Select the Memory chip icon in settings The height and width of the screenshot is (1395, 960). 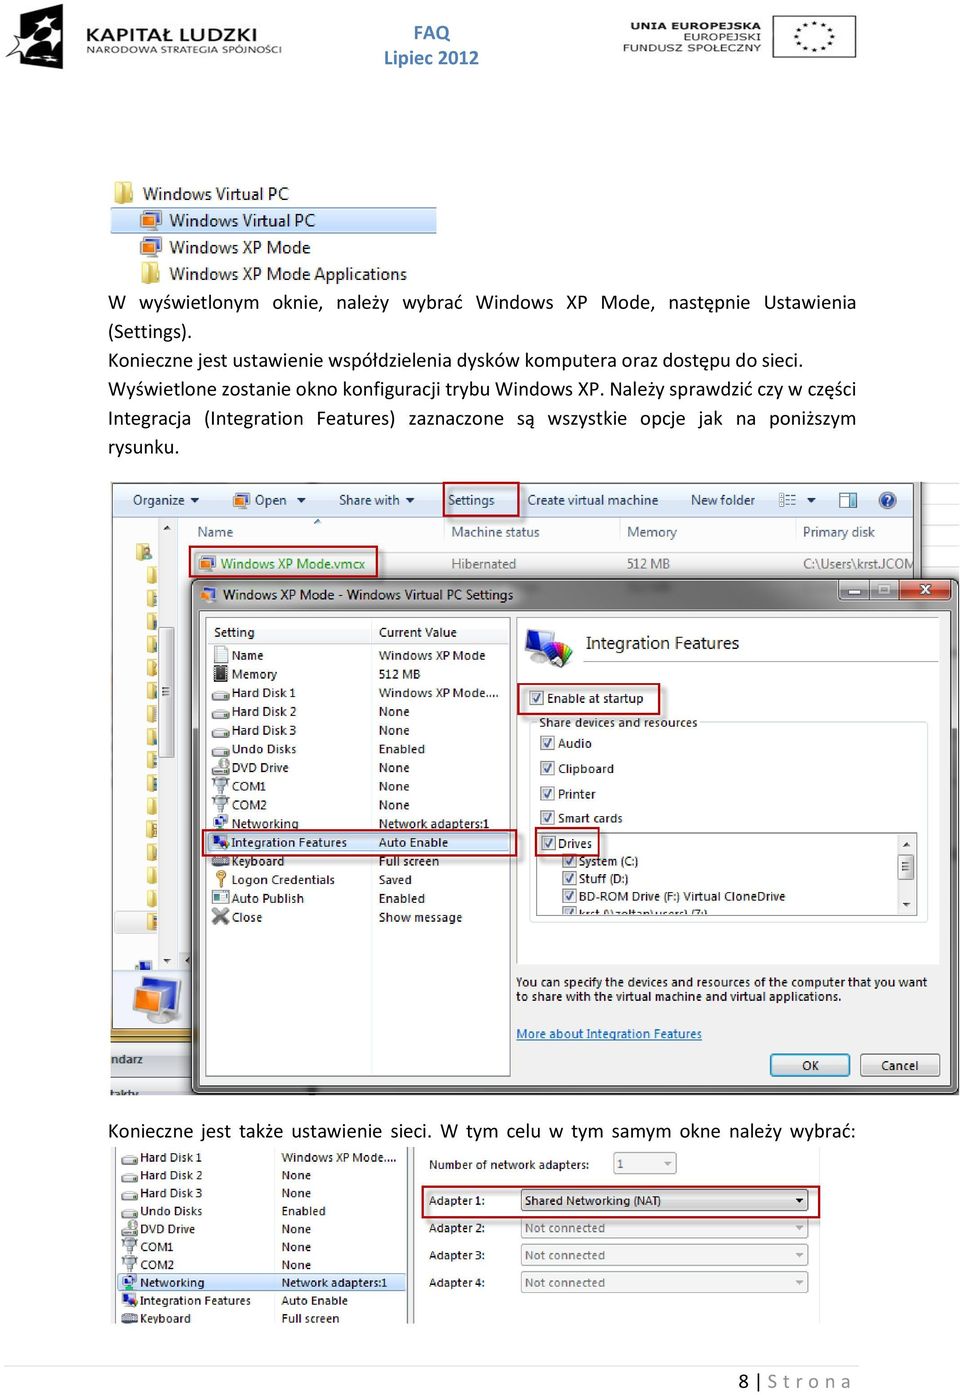221,674
